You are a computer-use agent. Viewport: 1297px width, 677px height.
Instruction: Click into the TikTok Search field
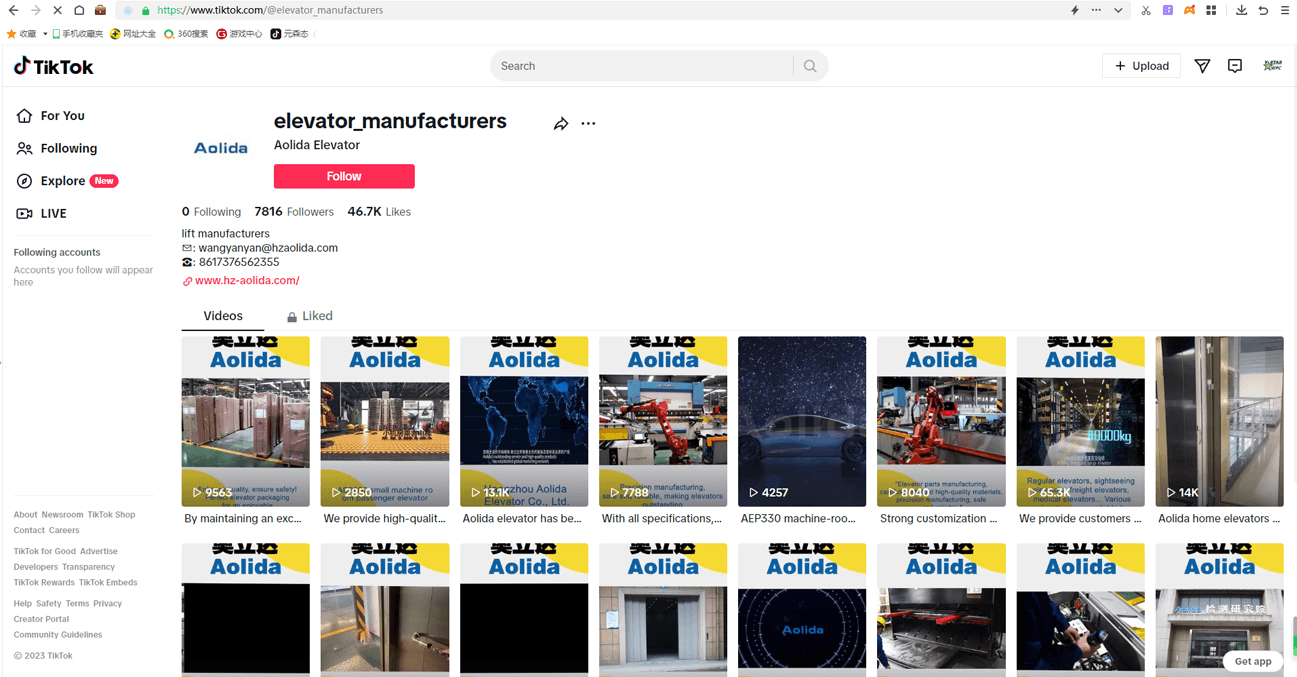645,66
